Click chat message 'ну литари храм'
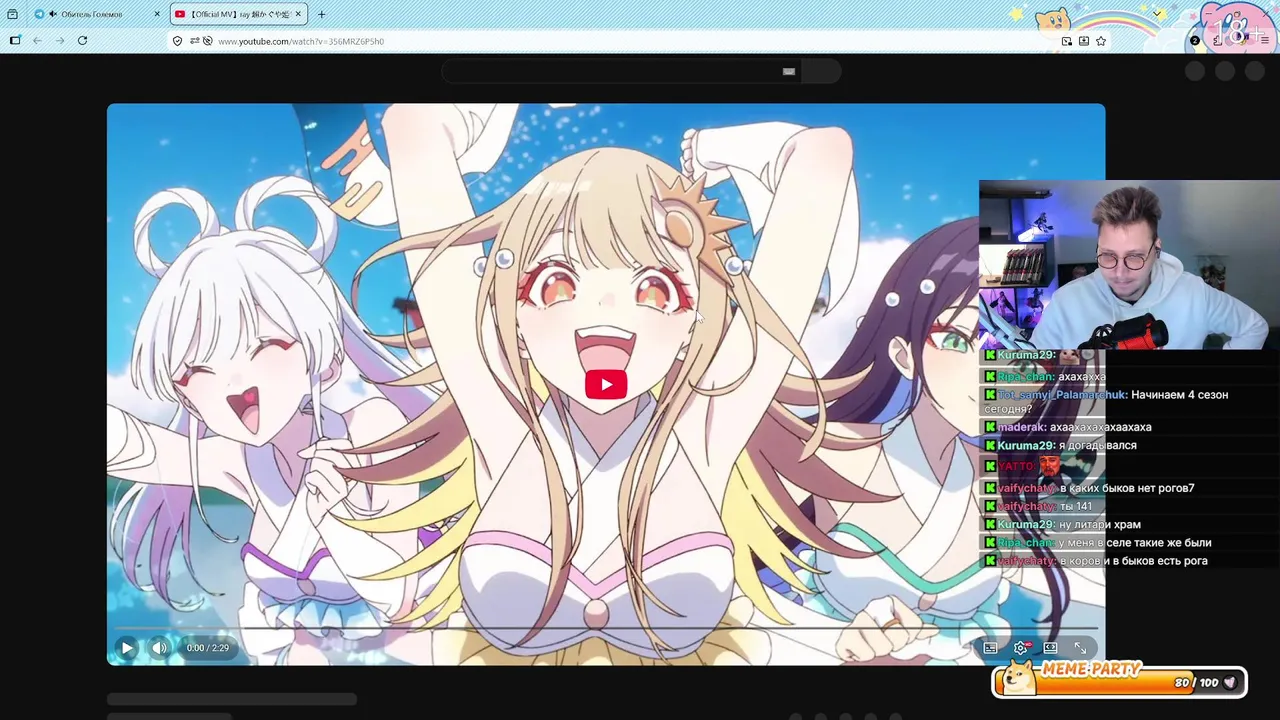1280x720 pixels. tap(1100, 525)
